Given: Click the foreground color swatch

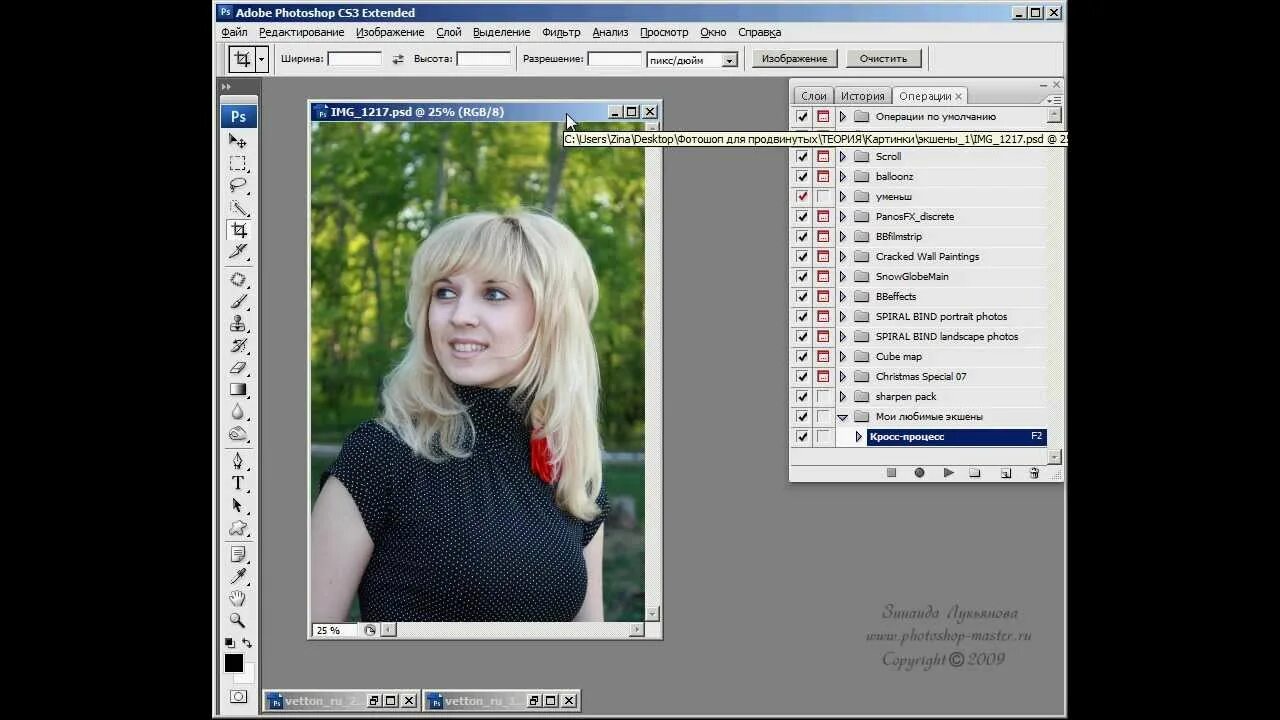Looking at the screenshot, I should 234,663.
